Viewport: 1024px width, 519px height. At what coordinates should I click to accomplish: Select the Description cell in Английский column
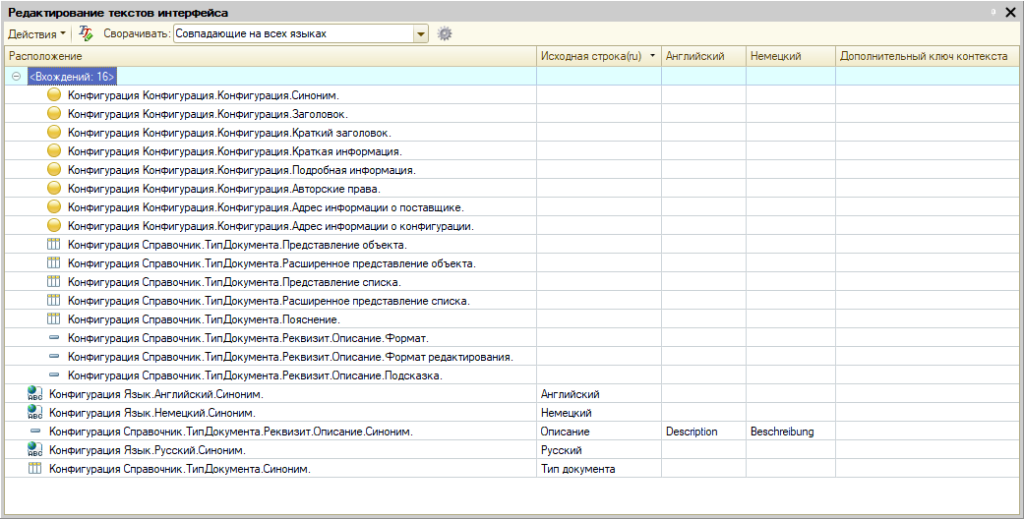703,432
